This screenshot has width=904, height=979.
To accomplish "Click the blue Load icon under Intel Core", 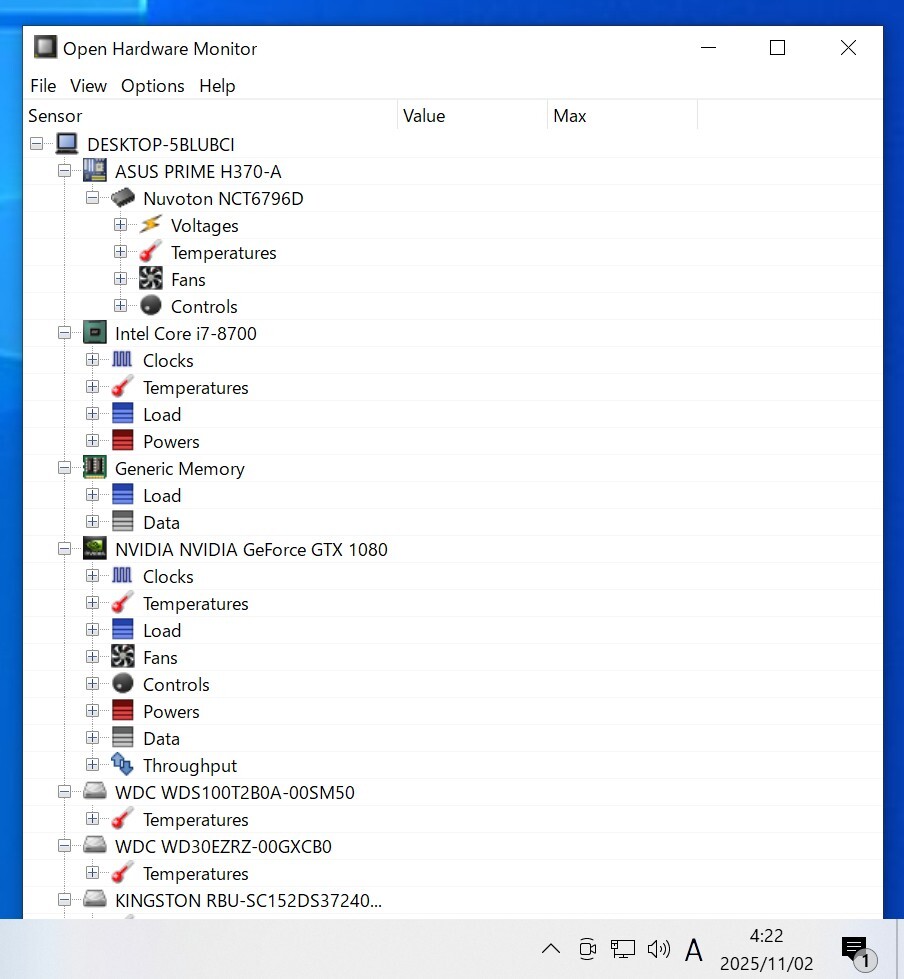I will [x=122, y=413].
